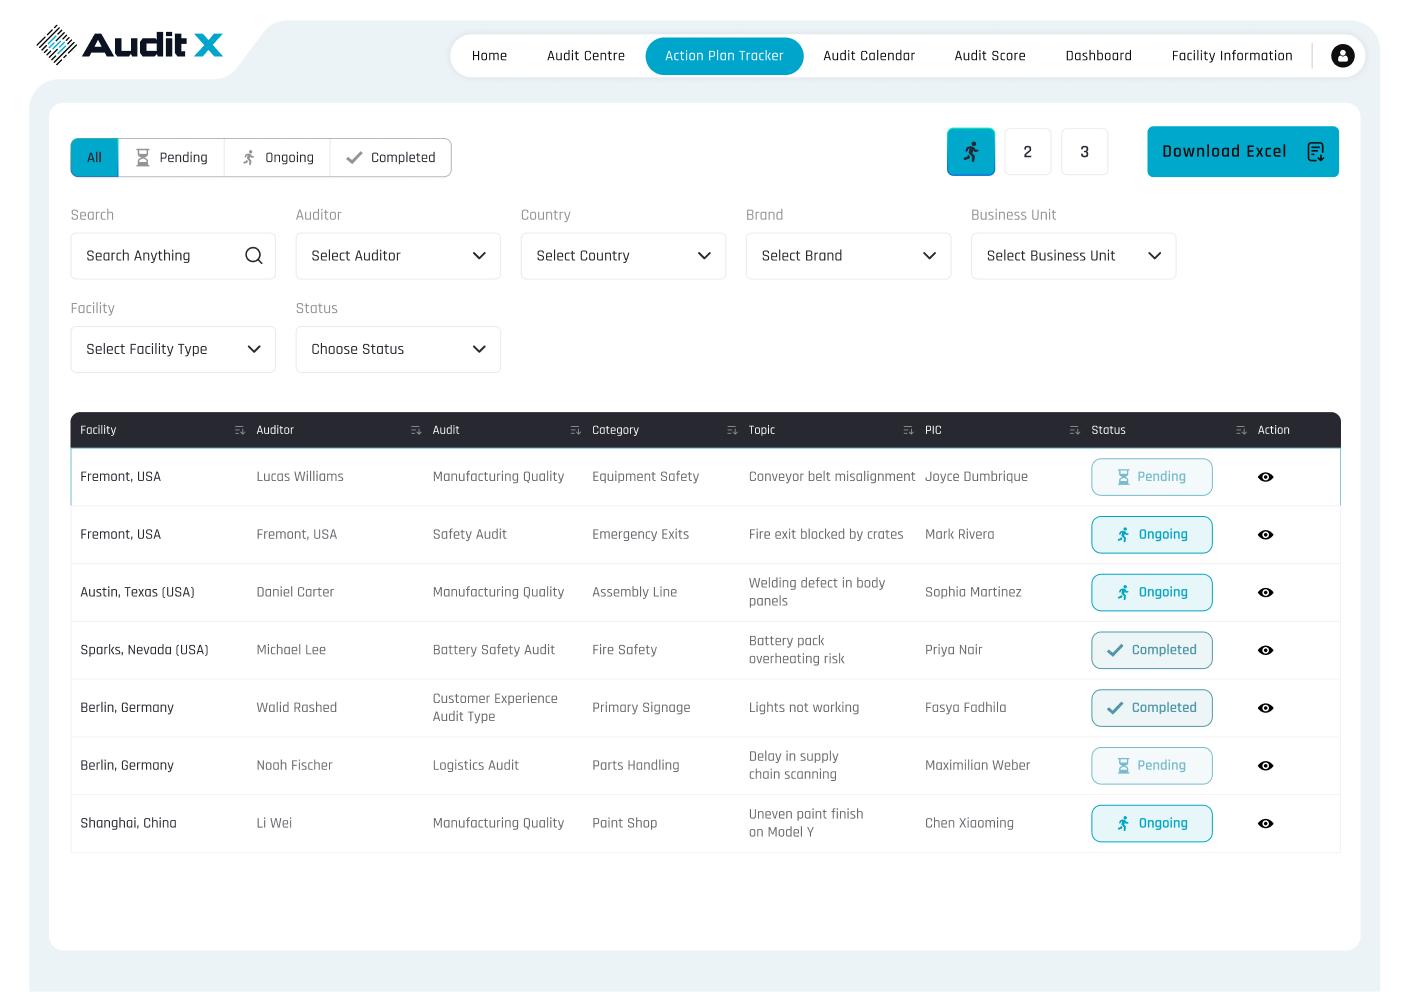Screen dimensions: 1410x992
Task: Expand the Select Country dropdown
Action: pyautogui.click(x=623, y=256)
